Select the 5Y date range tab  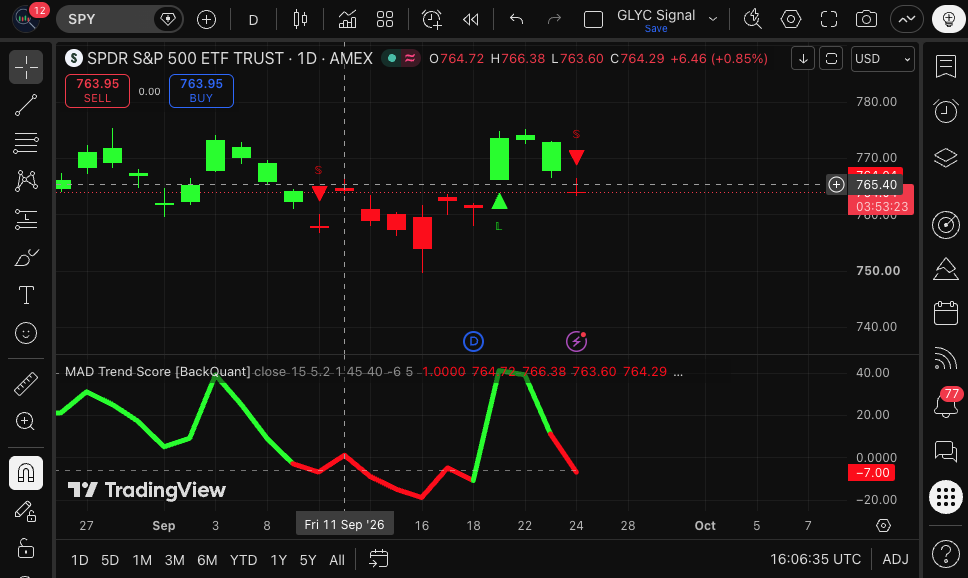coord(307,560)
